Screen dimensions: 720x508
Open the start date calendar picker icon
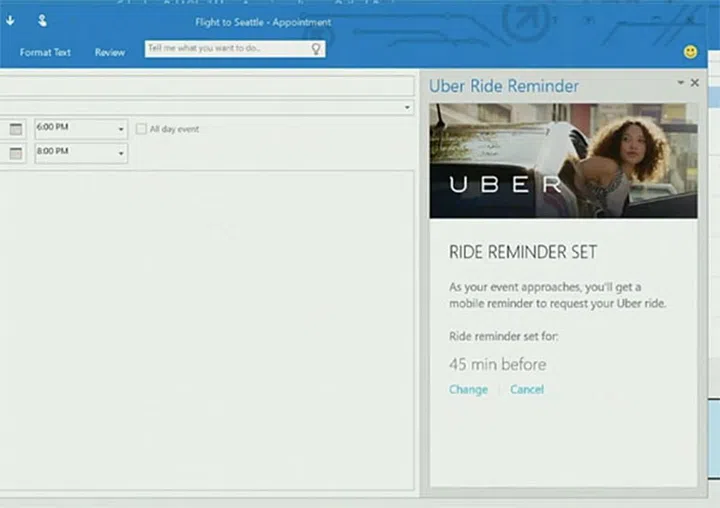(16, 129)
